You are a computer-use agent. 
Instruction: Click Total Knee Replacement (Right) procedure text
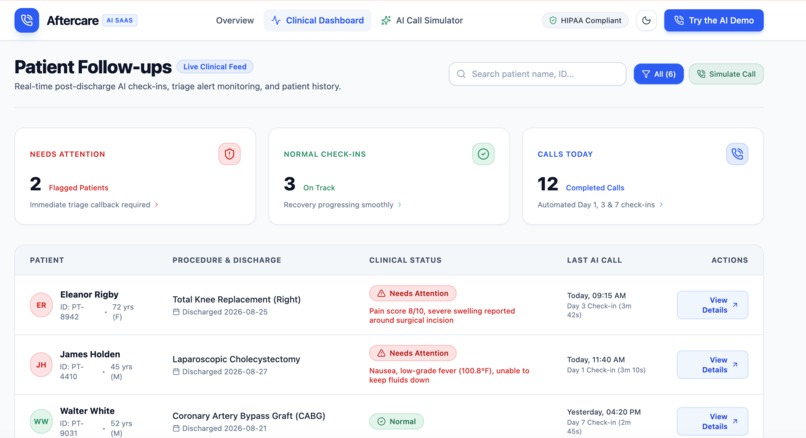click(236, 300)
